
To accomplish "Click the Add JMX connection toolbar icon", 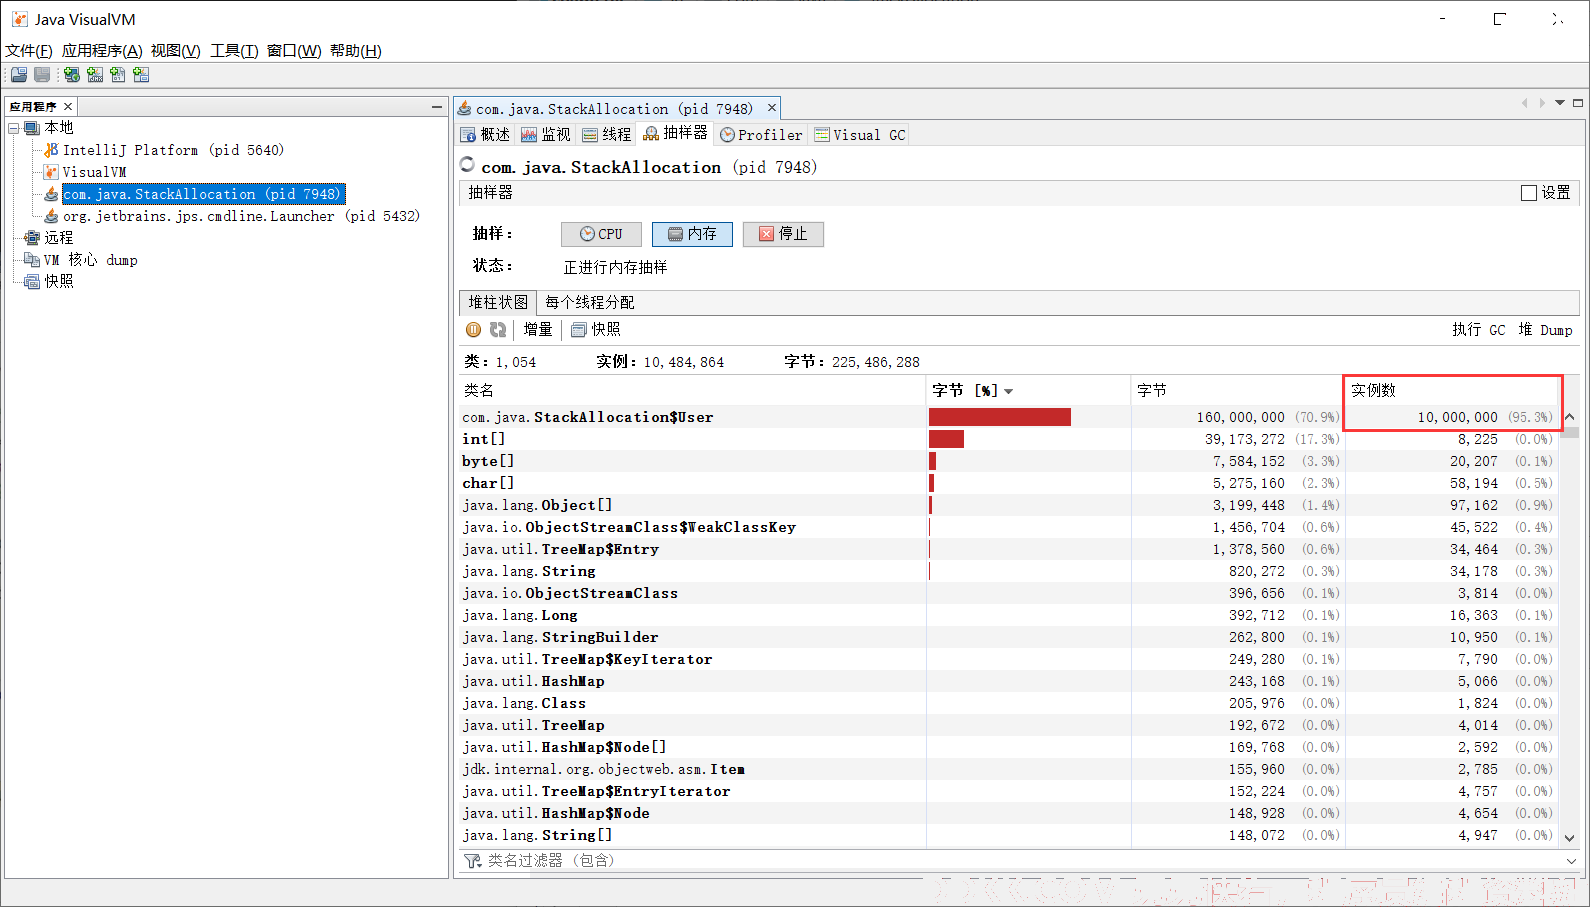I will coord(95,75).
